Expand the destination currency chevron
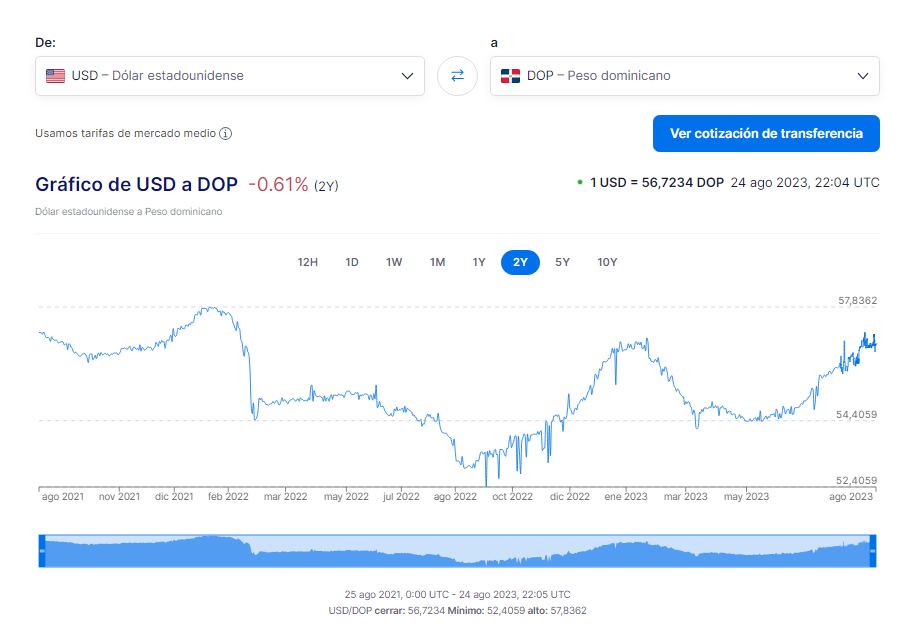906x644 pixels. tap(863, 76)
